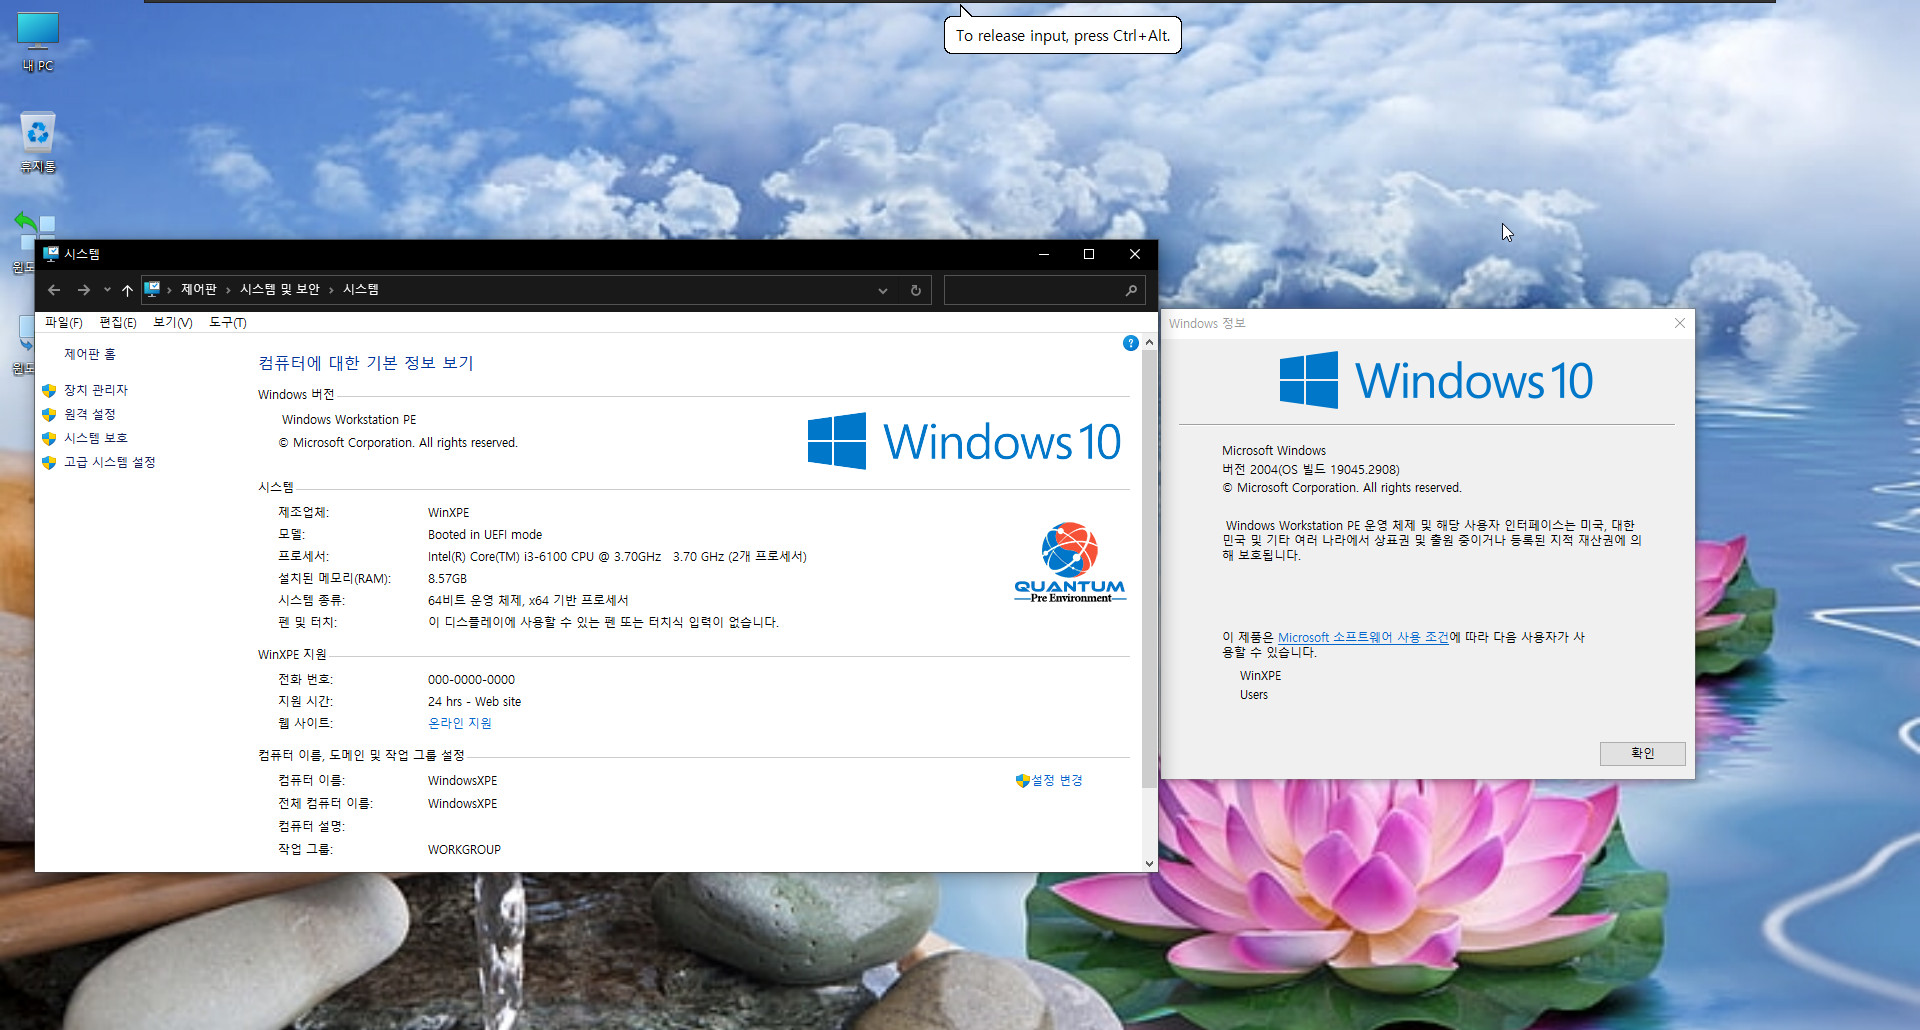Open recent locations dropdown arrow
The width and height of the screenshot is (1920, 1030).
tap(107, 290)
